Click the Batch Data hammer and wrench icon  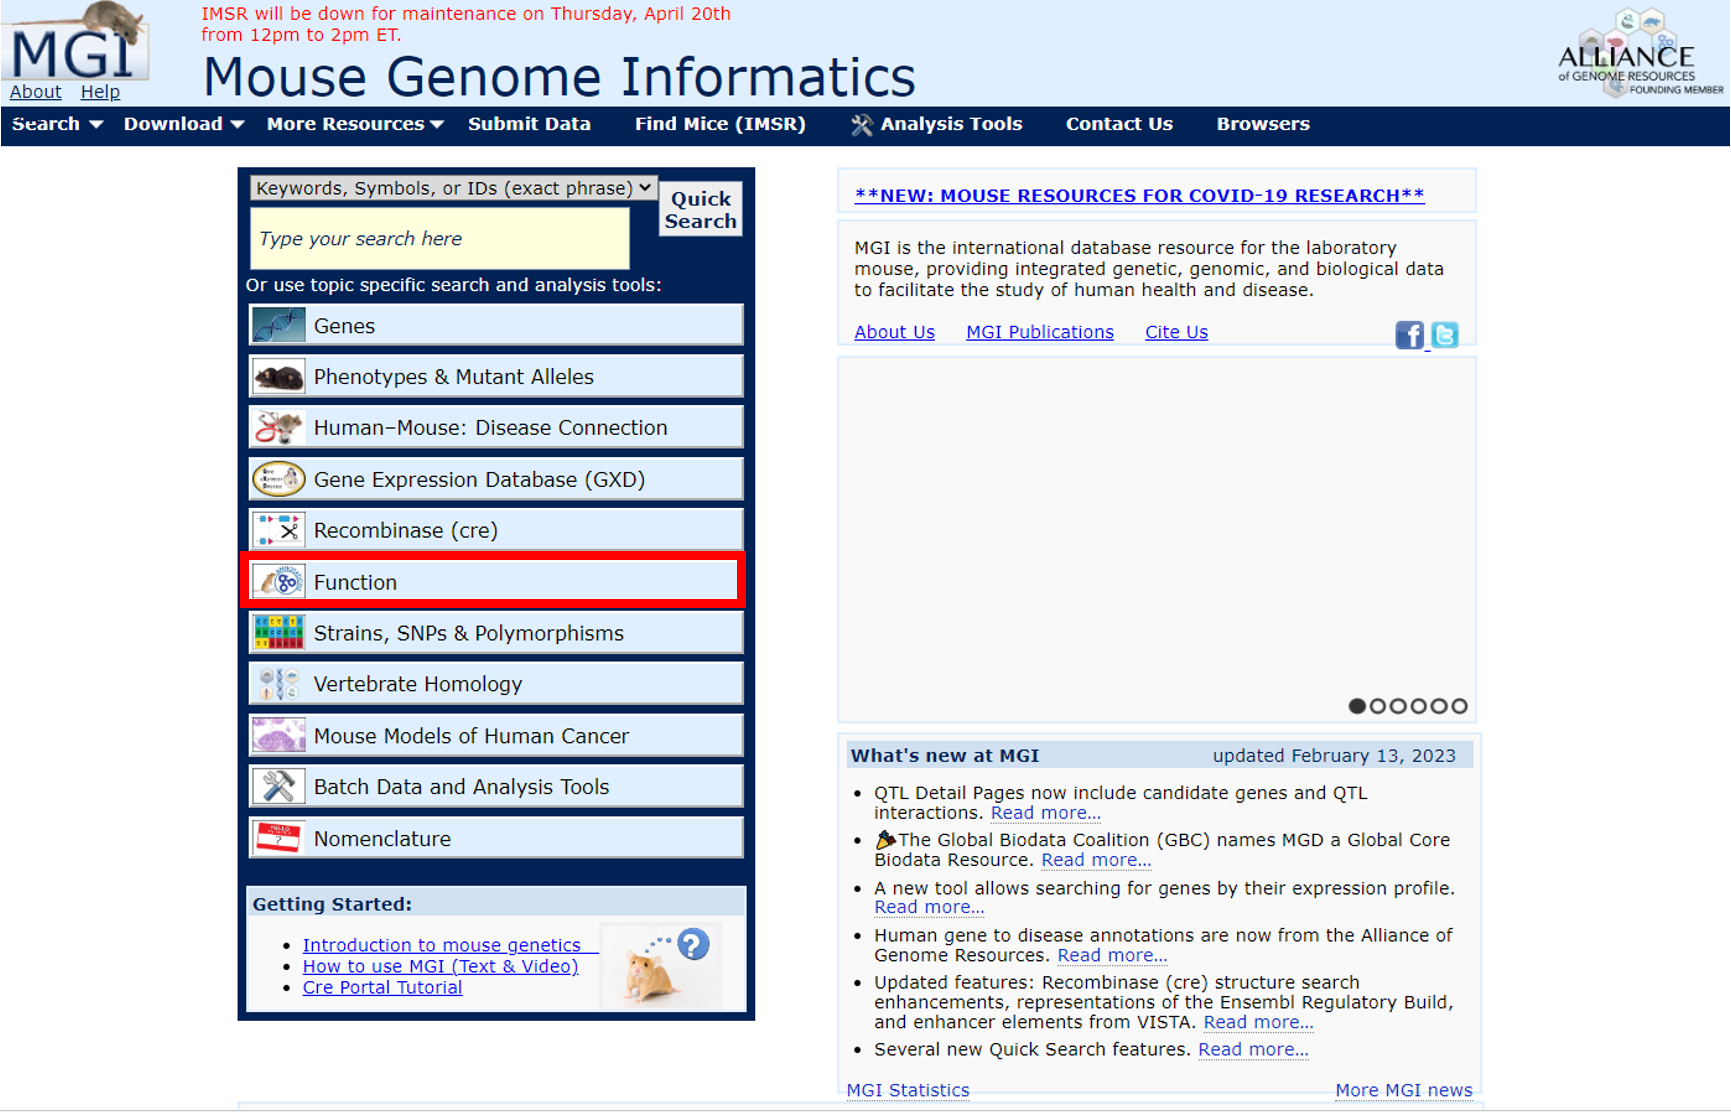[x=278, y=787]
